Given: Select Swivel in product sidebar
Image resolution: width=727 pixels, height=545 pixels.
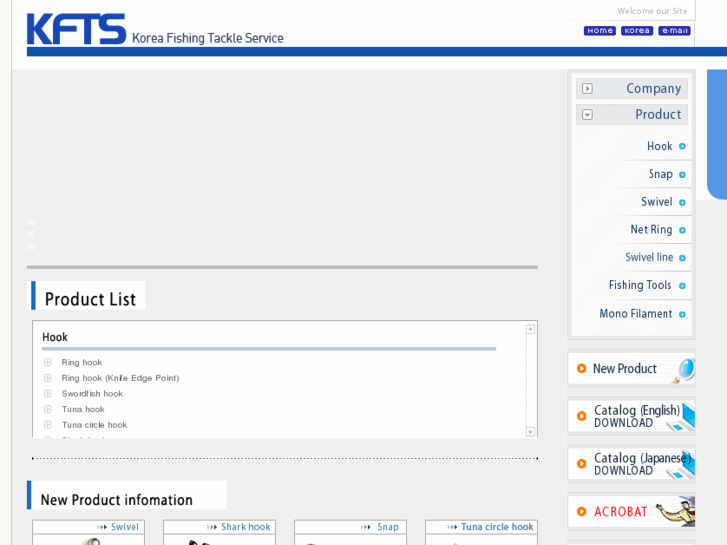Looking at the screenshot, I should click(657, 202).
